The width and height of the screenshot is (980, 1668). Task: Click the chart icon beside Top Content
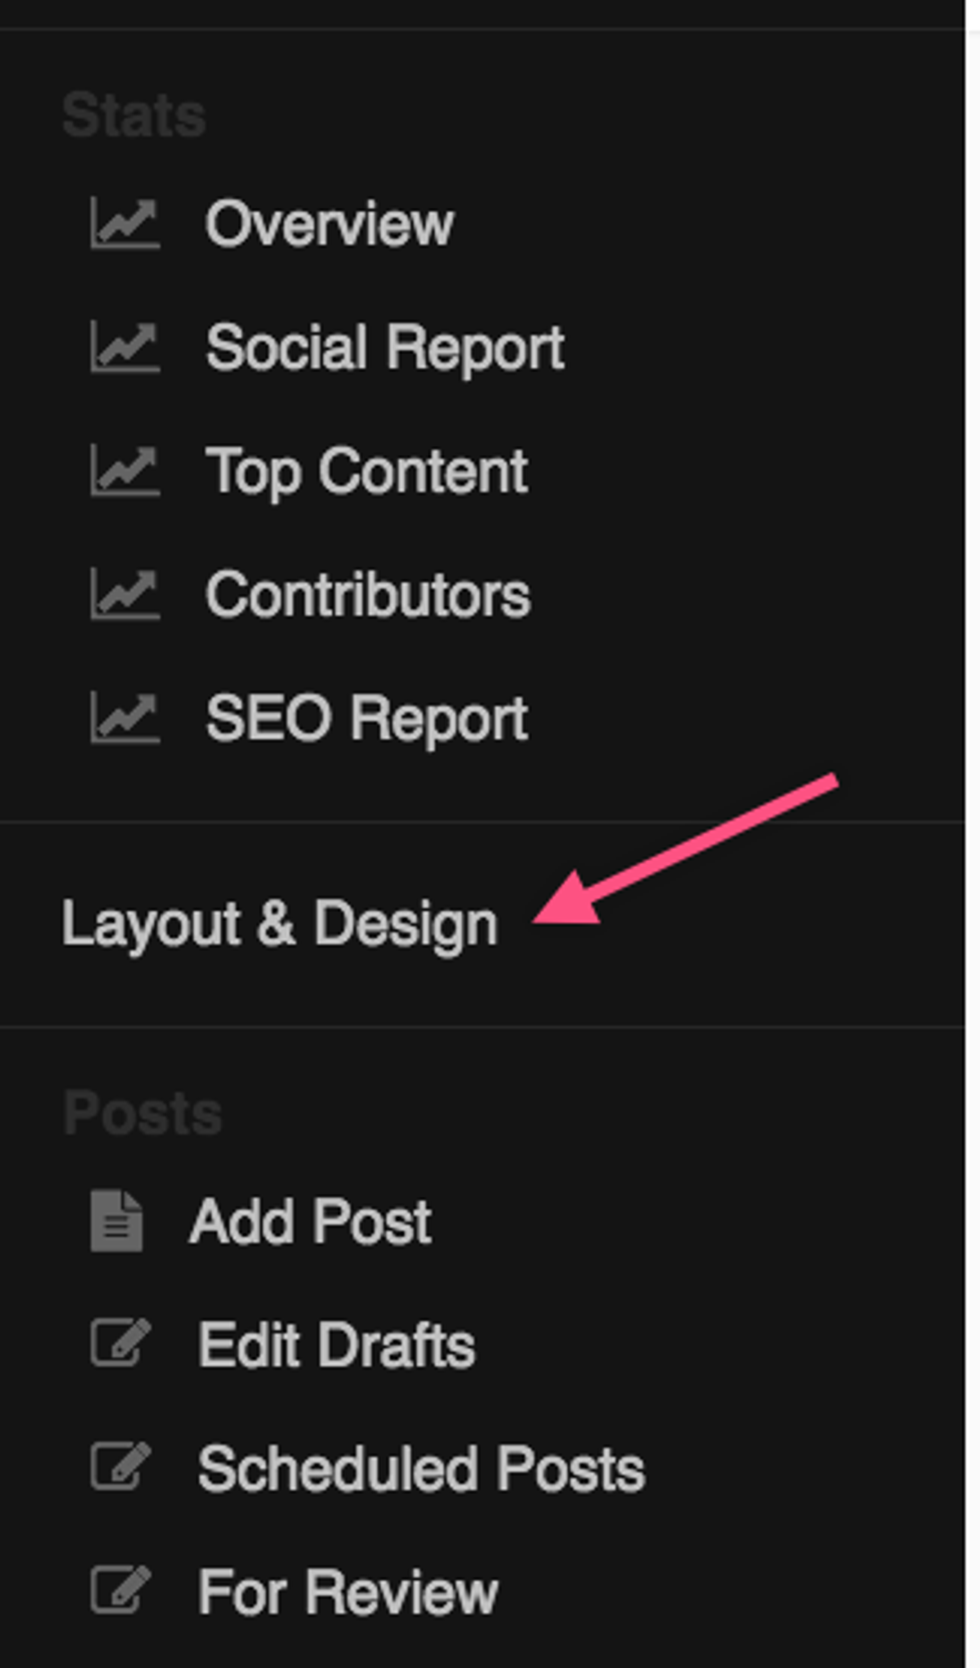[124, 471]
